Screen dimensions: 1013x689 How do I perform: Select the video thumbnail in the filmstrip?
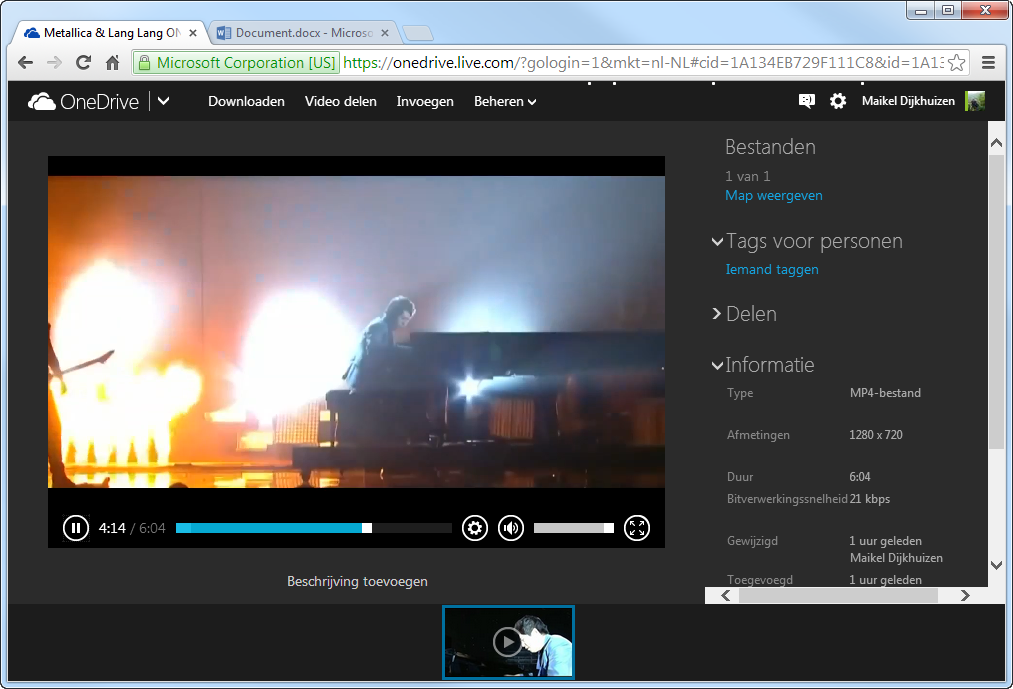508,642
